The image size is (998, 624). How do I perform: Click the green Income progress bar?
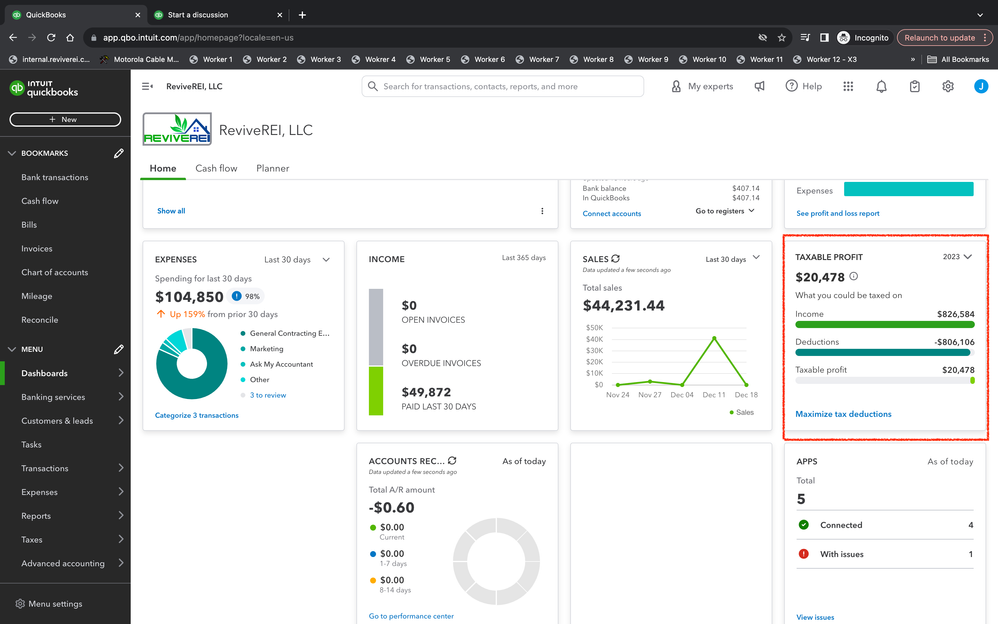point(885,325)
